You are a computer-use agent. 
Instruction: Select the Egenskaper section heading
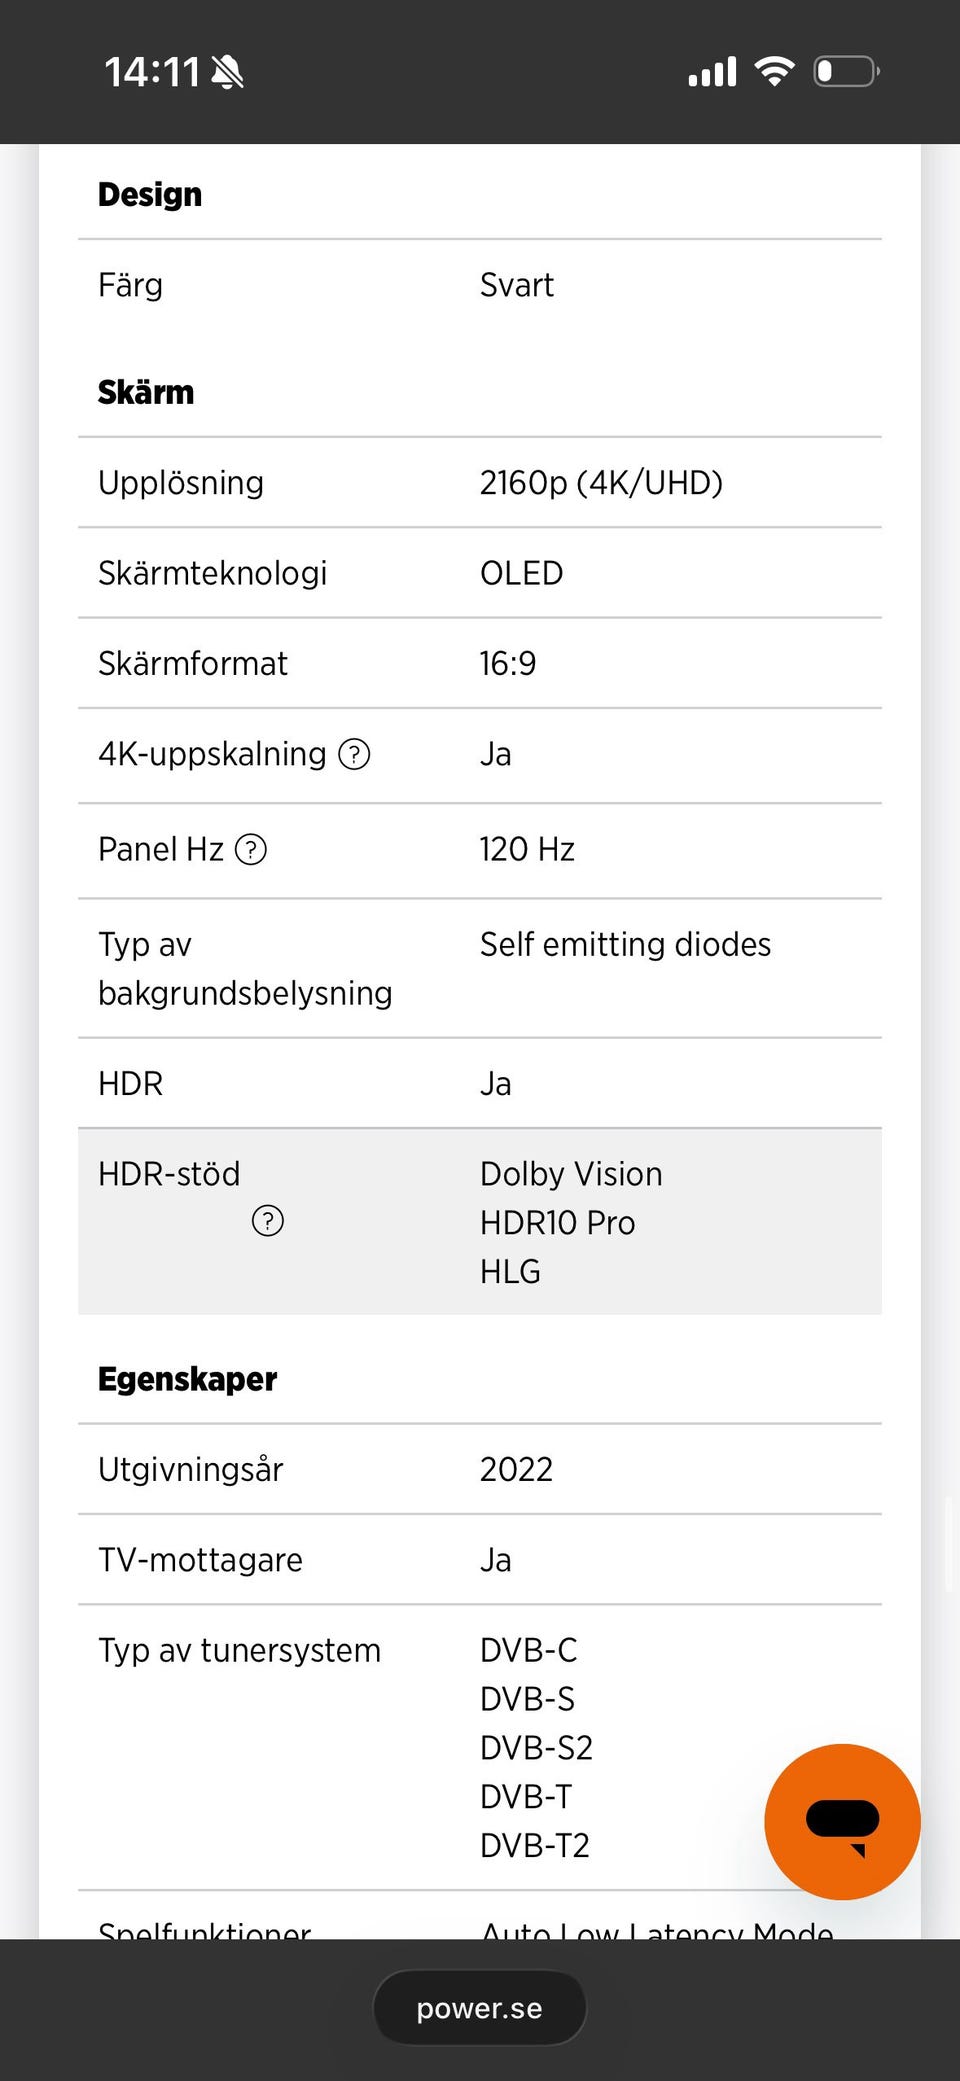pyautogui.click(x=187, y=1379)
